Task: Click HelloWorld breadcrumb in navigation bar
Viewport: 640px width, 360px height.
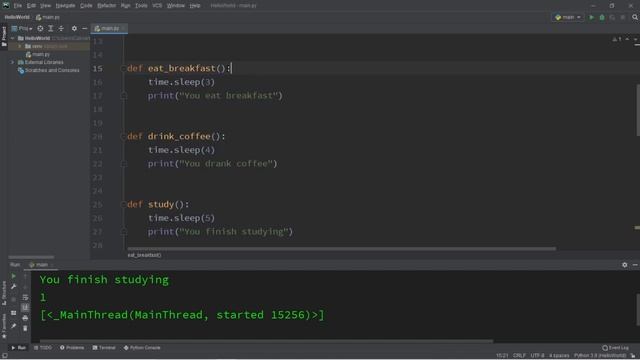Action: point(17,17)
